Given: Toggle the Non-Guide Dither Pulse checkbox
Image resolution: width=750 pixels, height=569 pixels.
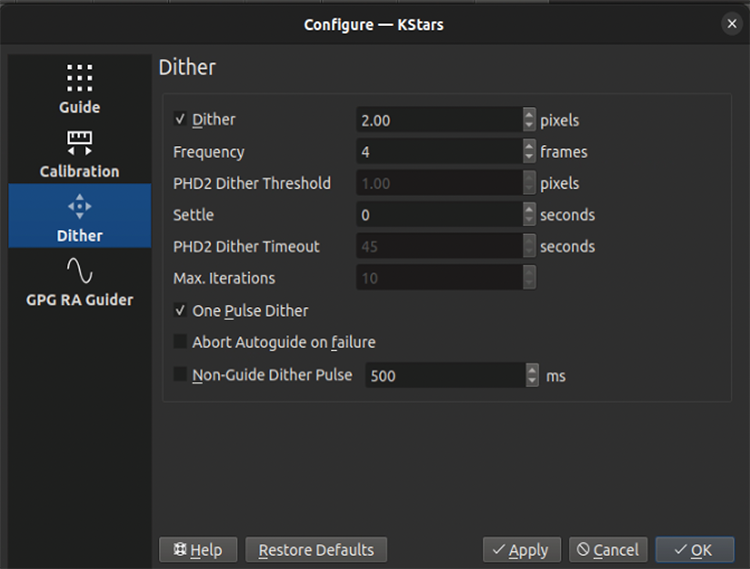Looking at the screenshot, I should click(181, 375).
